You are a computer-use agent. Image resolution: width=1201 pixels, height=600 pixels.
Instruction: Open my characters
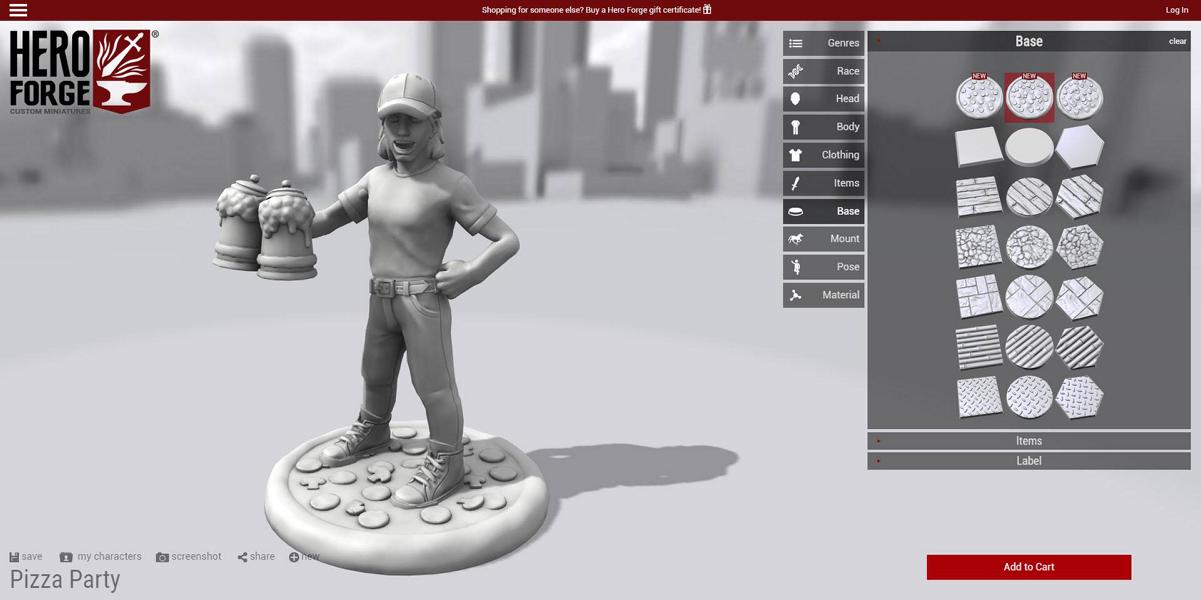100,557
